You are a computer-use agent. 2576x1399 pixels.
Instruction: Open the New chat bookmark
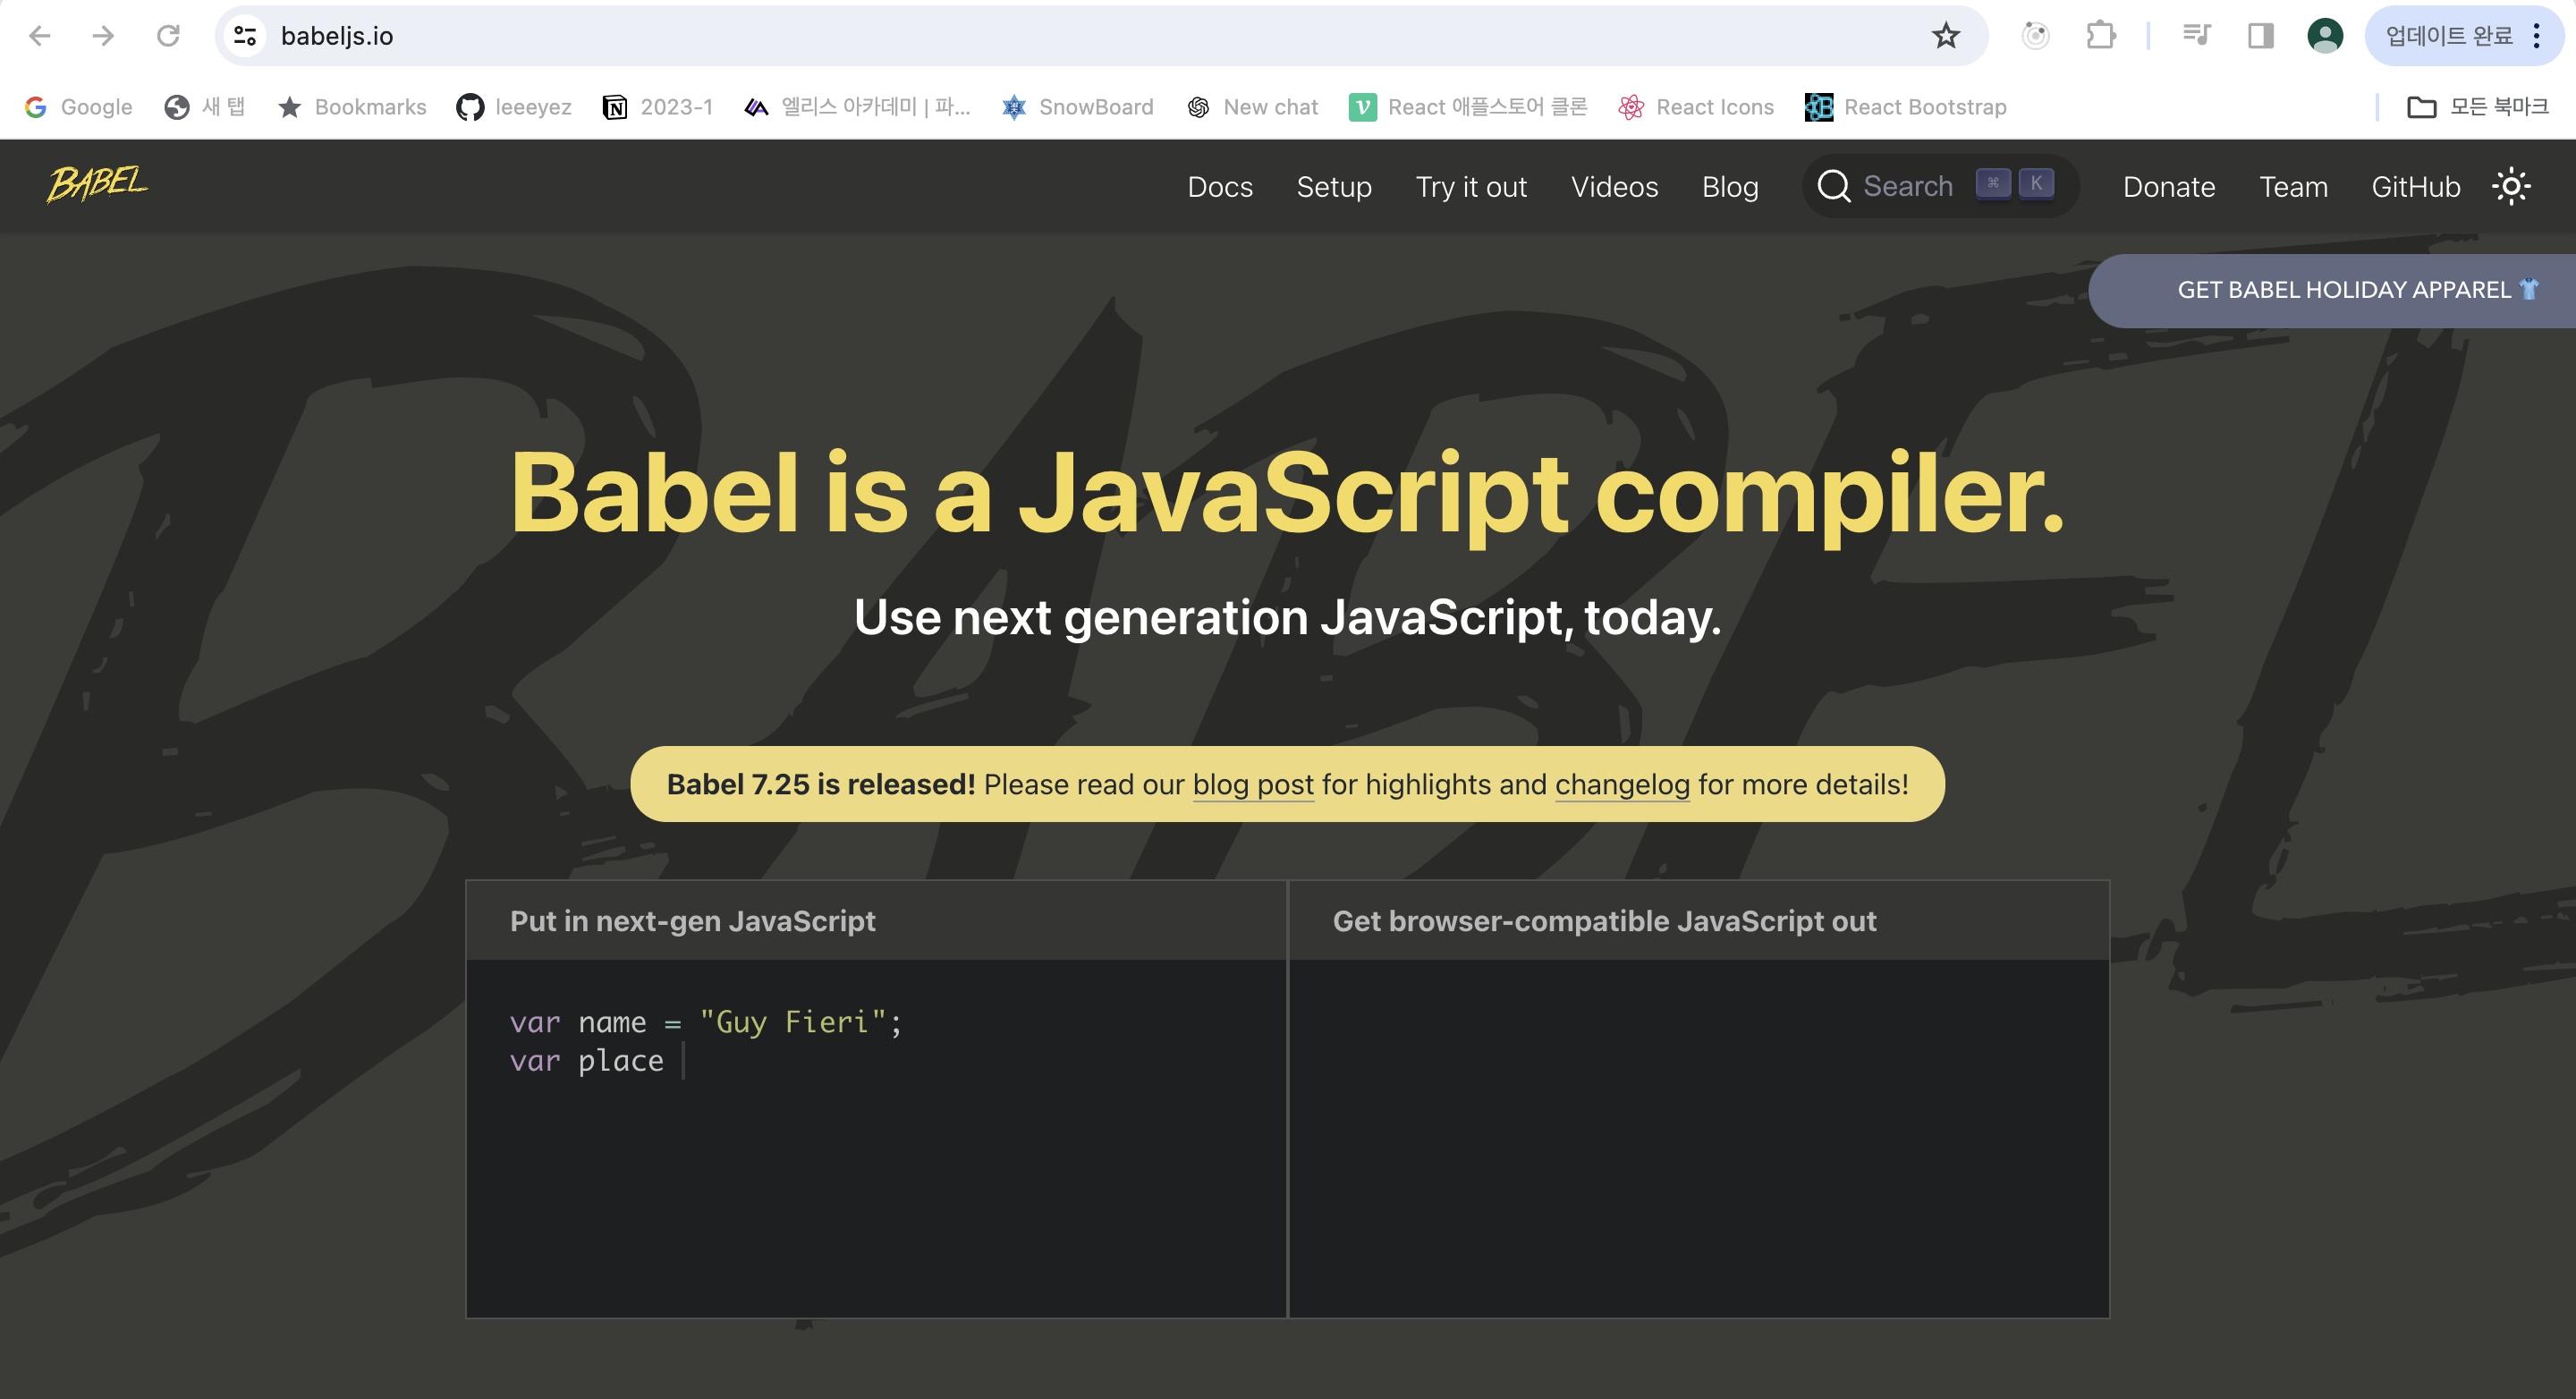[x=1252, y=107]
